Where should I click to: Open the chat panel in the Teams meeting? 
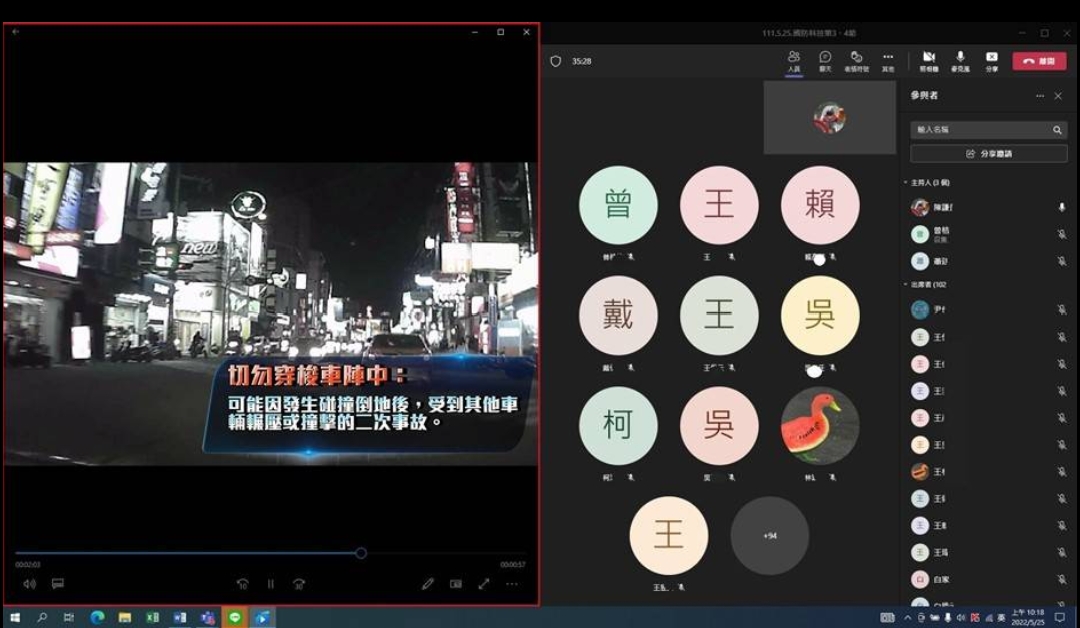point(825,60)
